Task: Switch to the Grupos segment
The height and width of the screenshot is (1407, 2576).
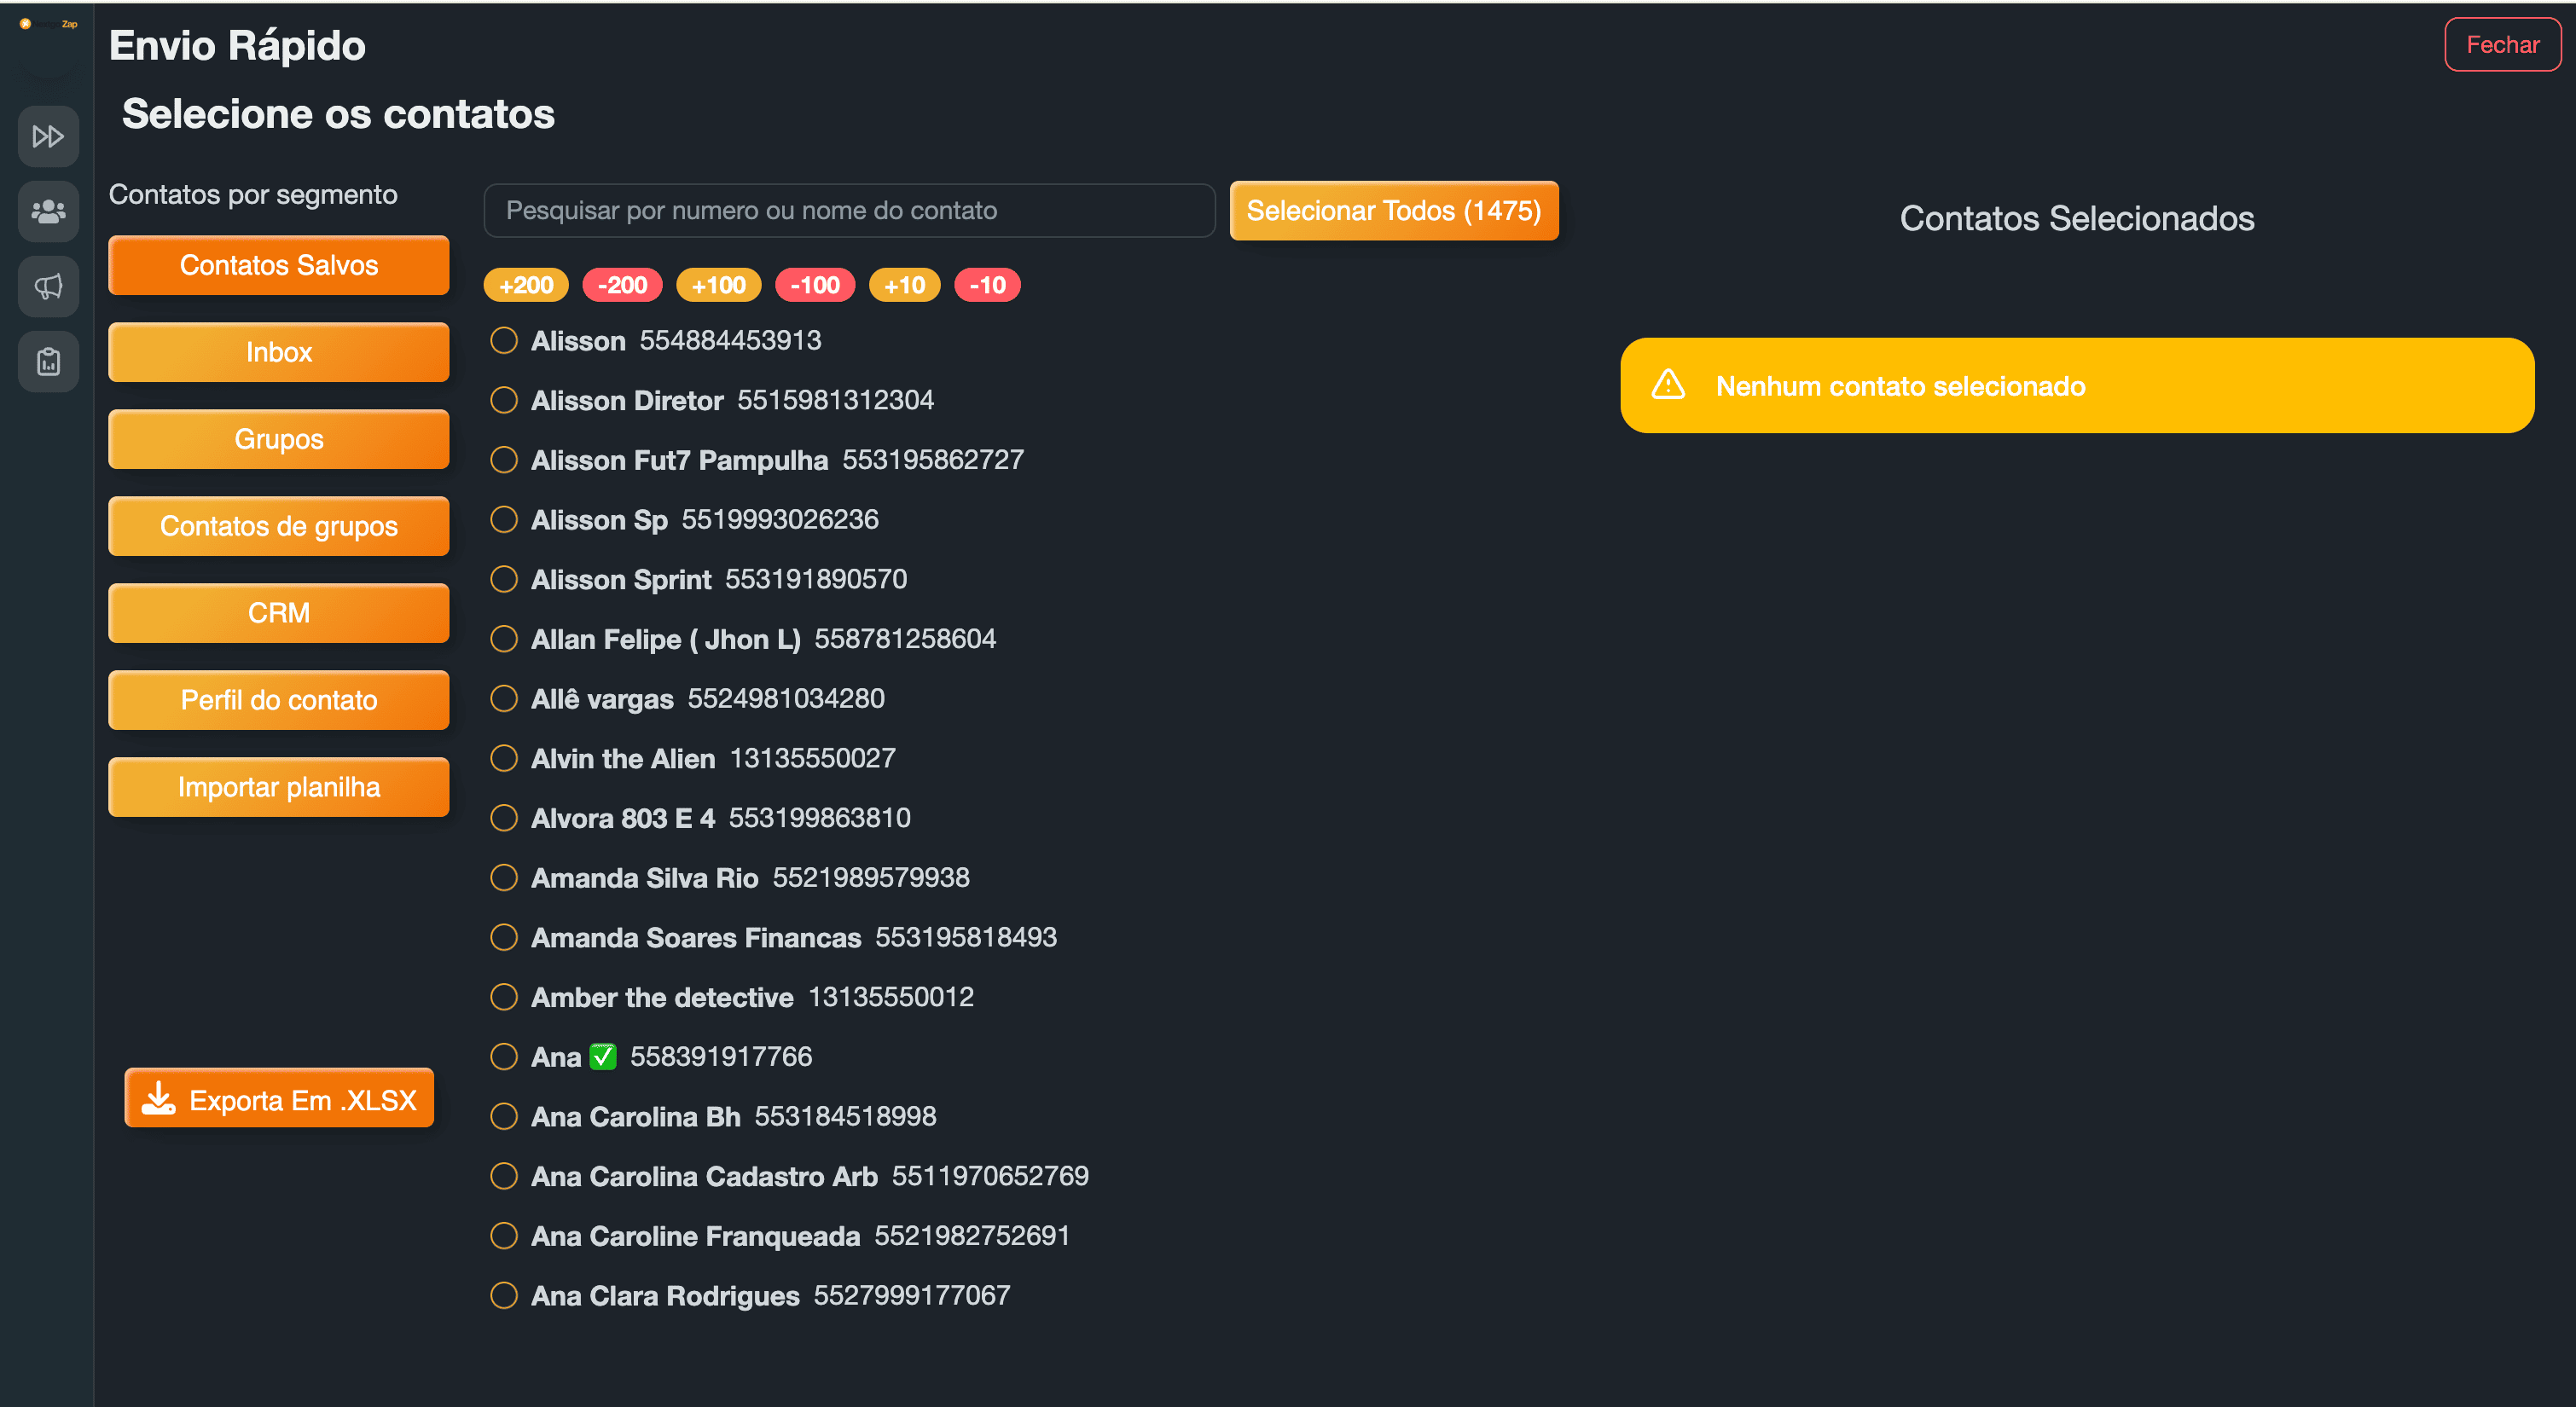Action: coord(278,439)
